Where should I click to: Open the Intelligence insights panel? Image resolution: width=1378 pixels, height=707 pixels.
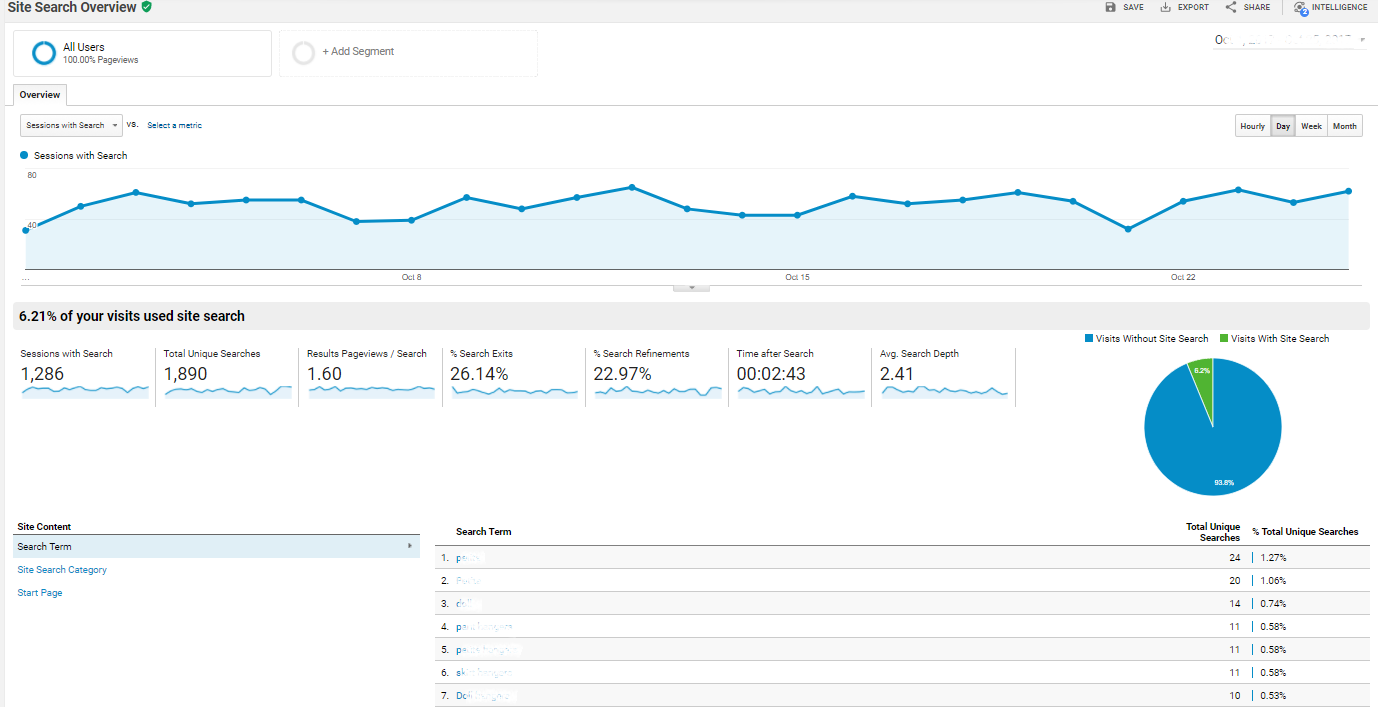click(x=1300, y=8)
